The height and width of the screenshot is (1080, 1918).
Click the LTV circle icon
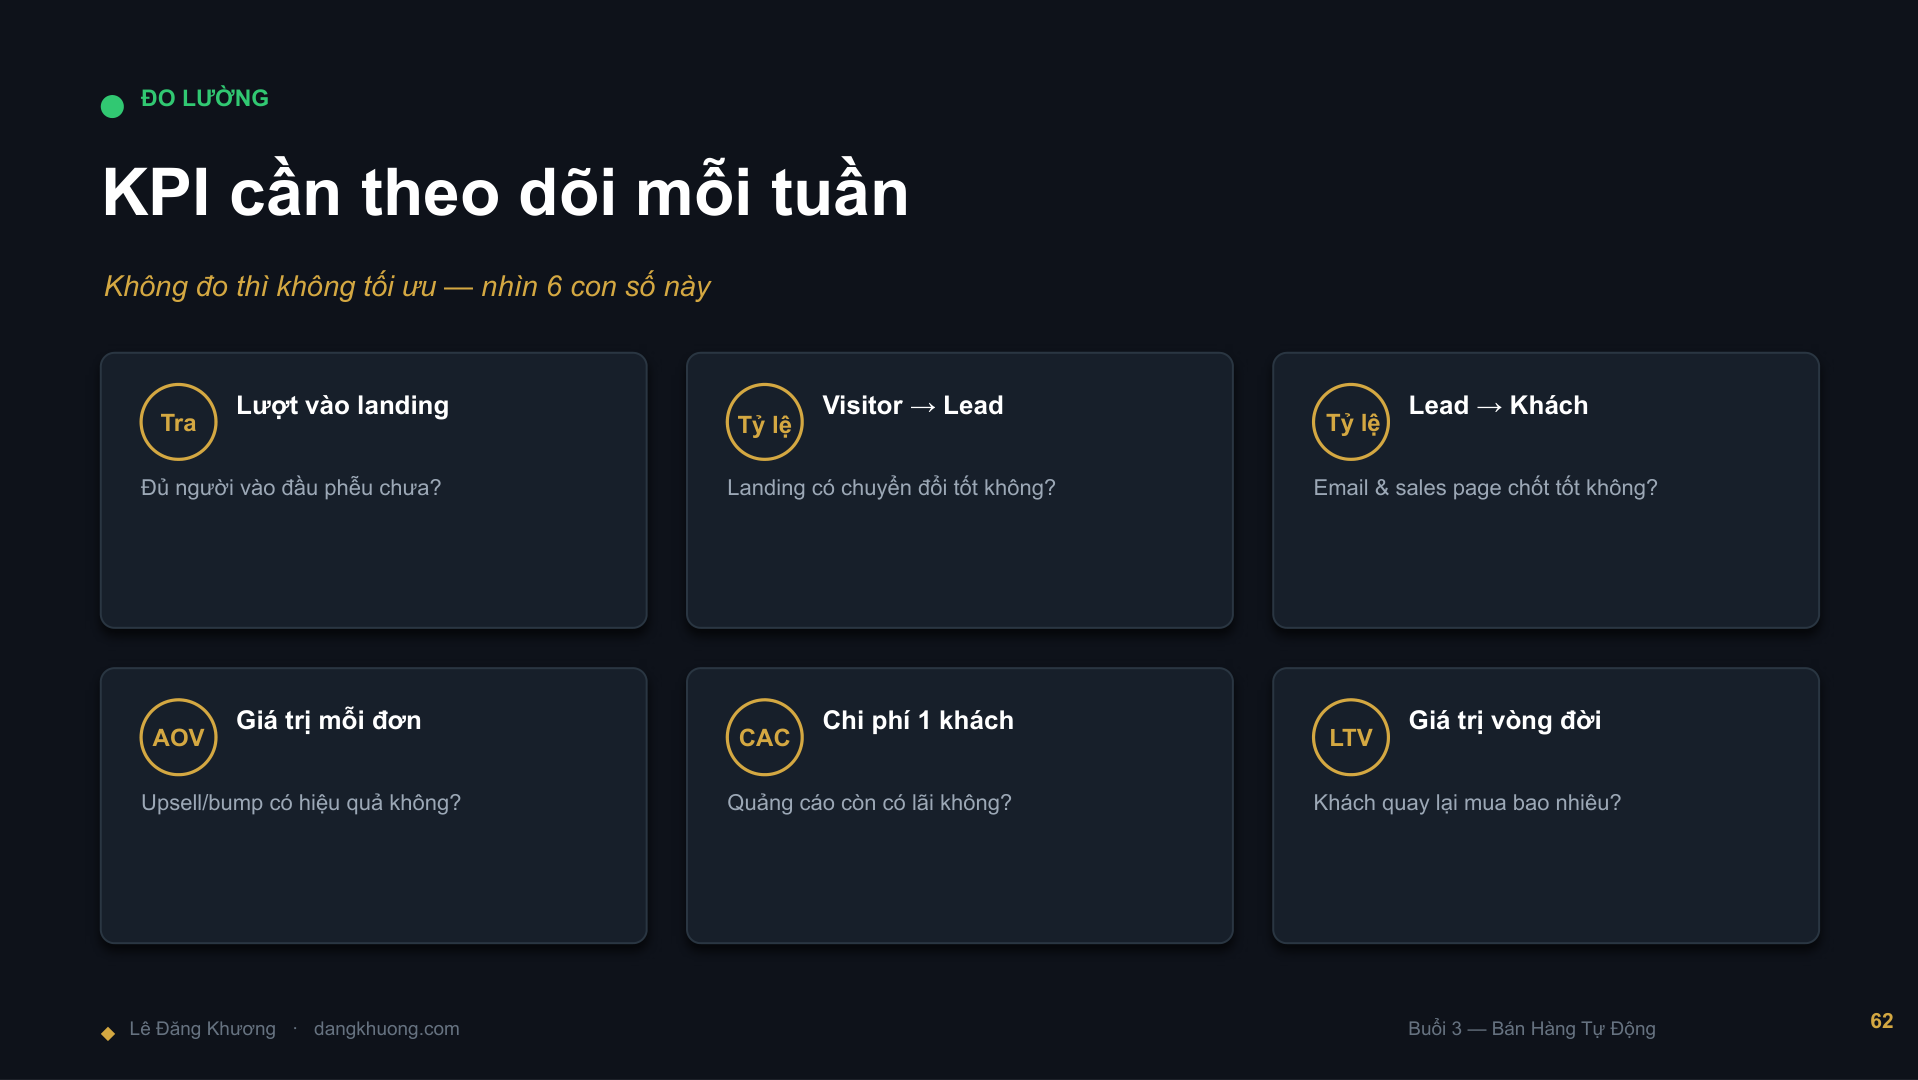[x=1350, y=737]
